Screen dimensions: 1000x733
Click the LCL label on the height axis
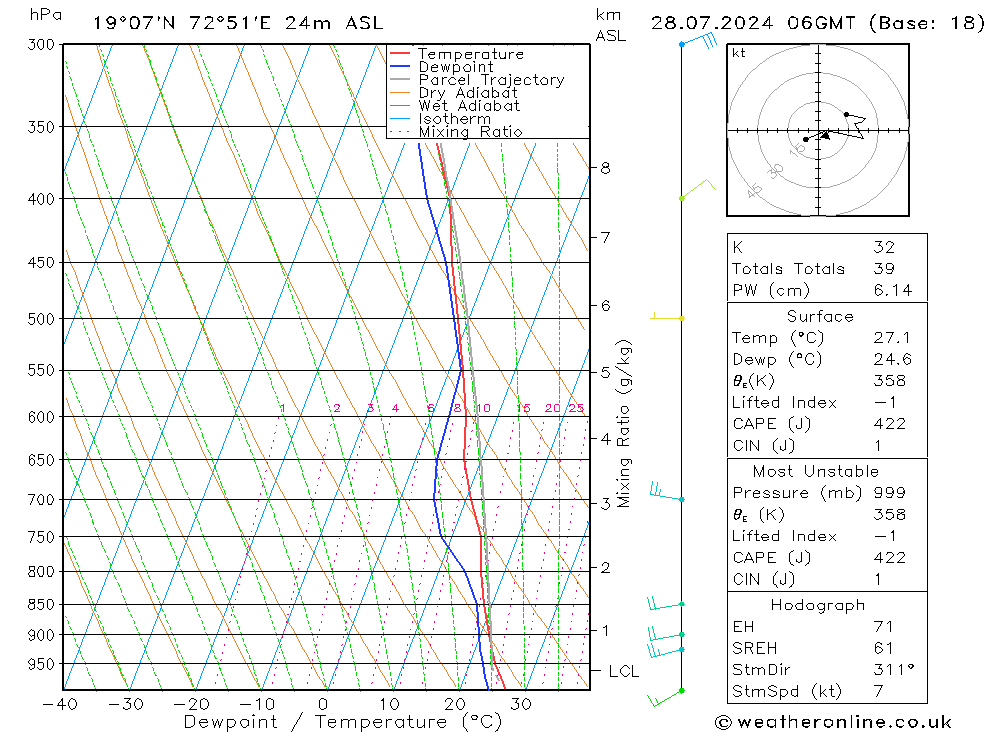coord(624,671)
